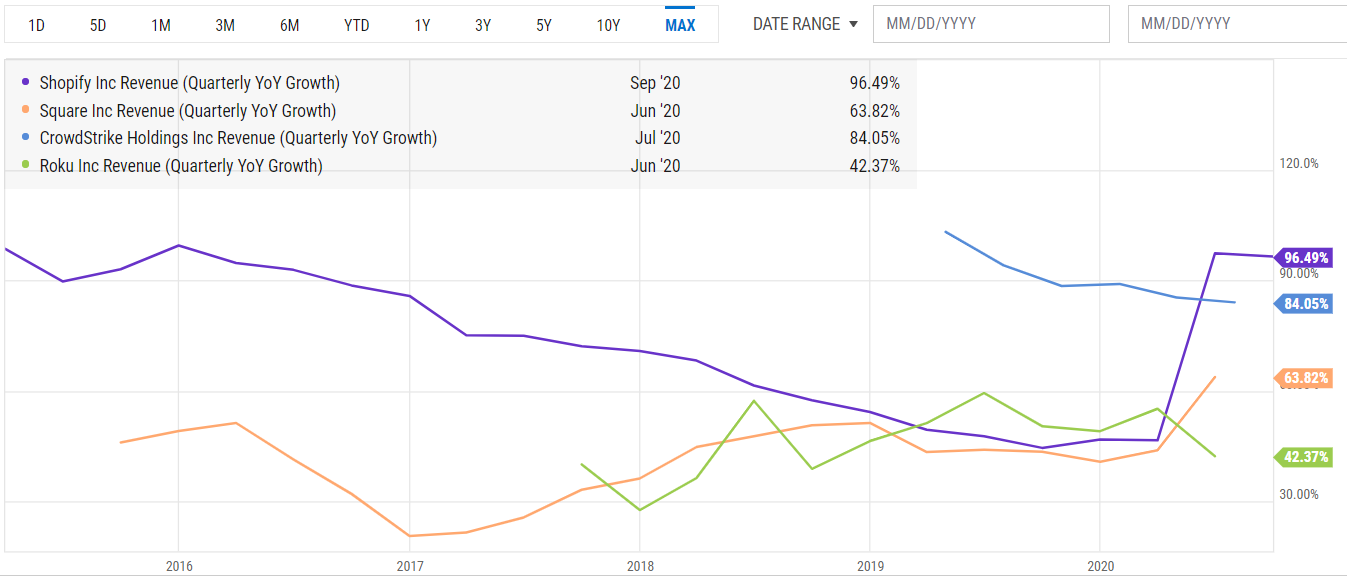The height and width of the screenshot is (577, 1347).
Task: Click the blue 84.05% axis flag
Action: pyautogui.click(x=1302, y=304)
